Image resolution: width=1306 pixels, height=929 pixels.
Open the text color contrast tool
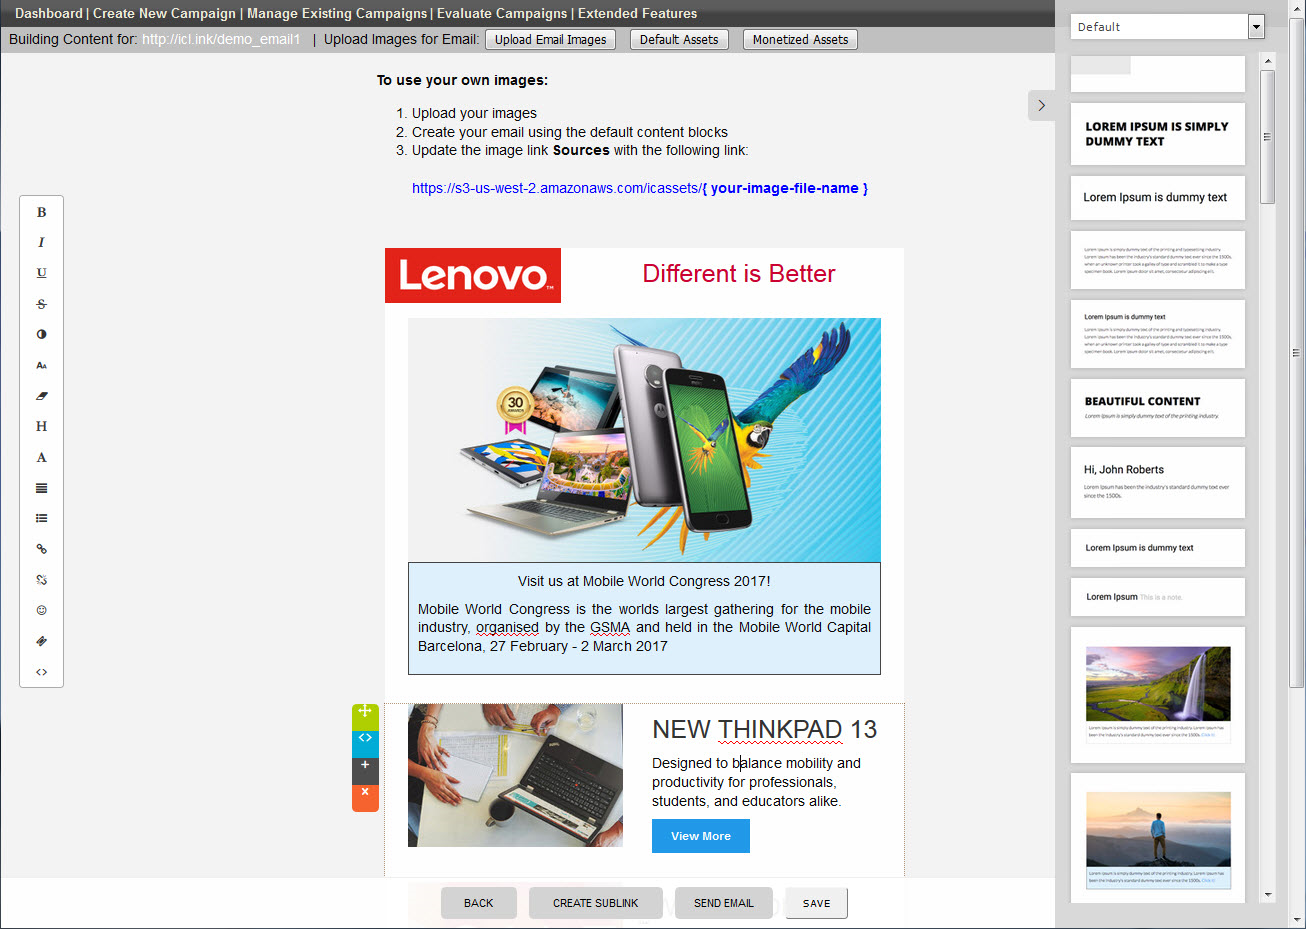click(x=41, y=334)
